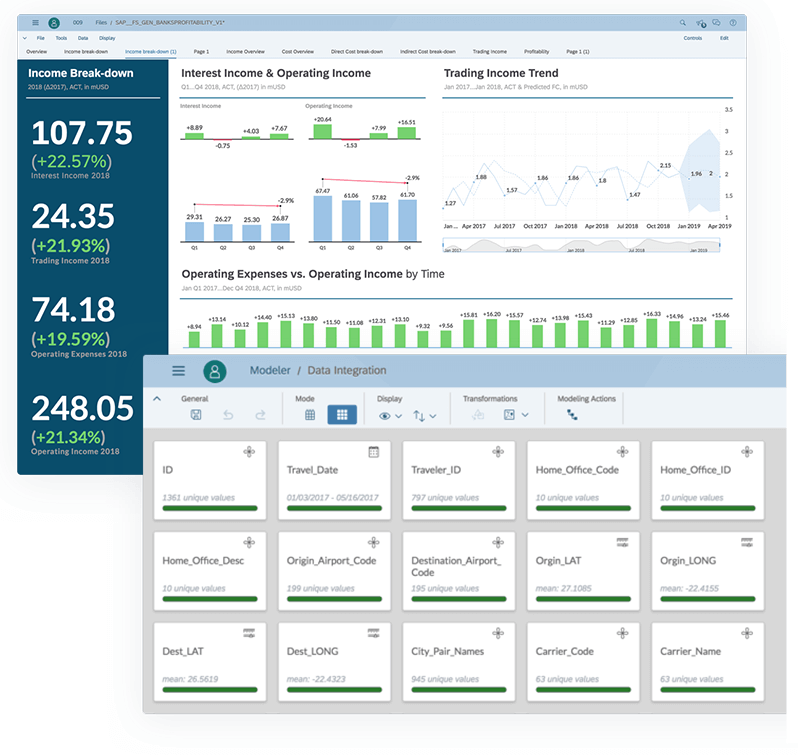Viewport: 798px width, 755px height.
Task: Open the Transformations dropdown menu
Action: tap(515, 415)
